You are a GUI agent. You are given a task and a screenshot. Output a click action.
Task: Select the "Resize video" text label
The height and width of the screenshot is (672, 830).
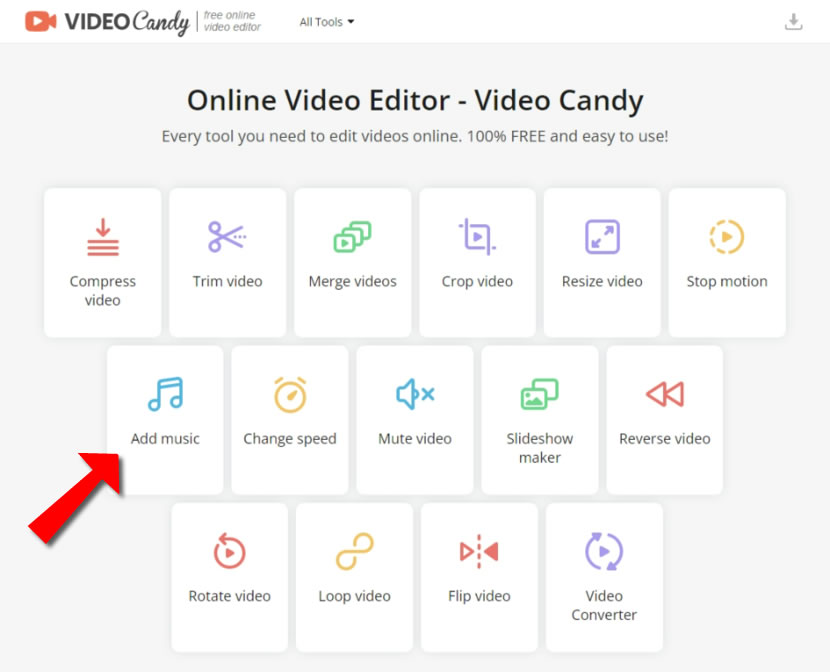[x=602, y=281]
